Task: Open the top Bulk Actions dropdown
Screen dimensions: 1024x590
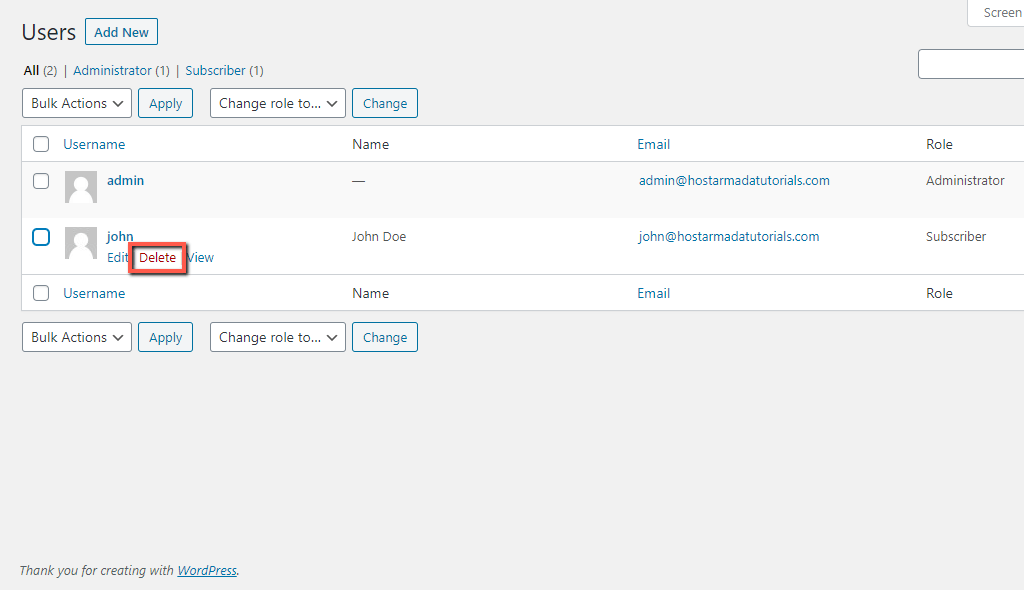Action: (77, 103)
